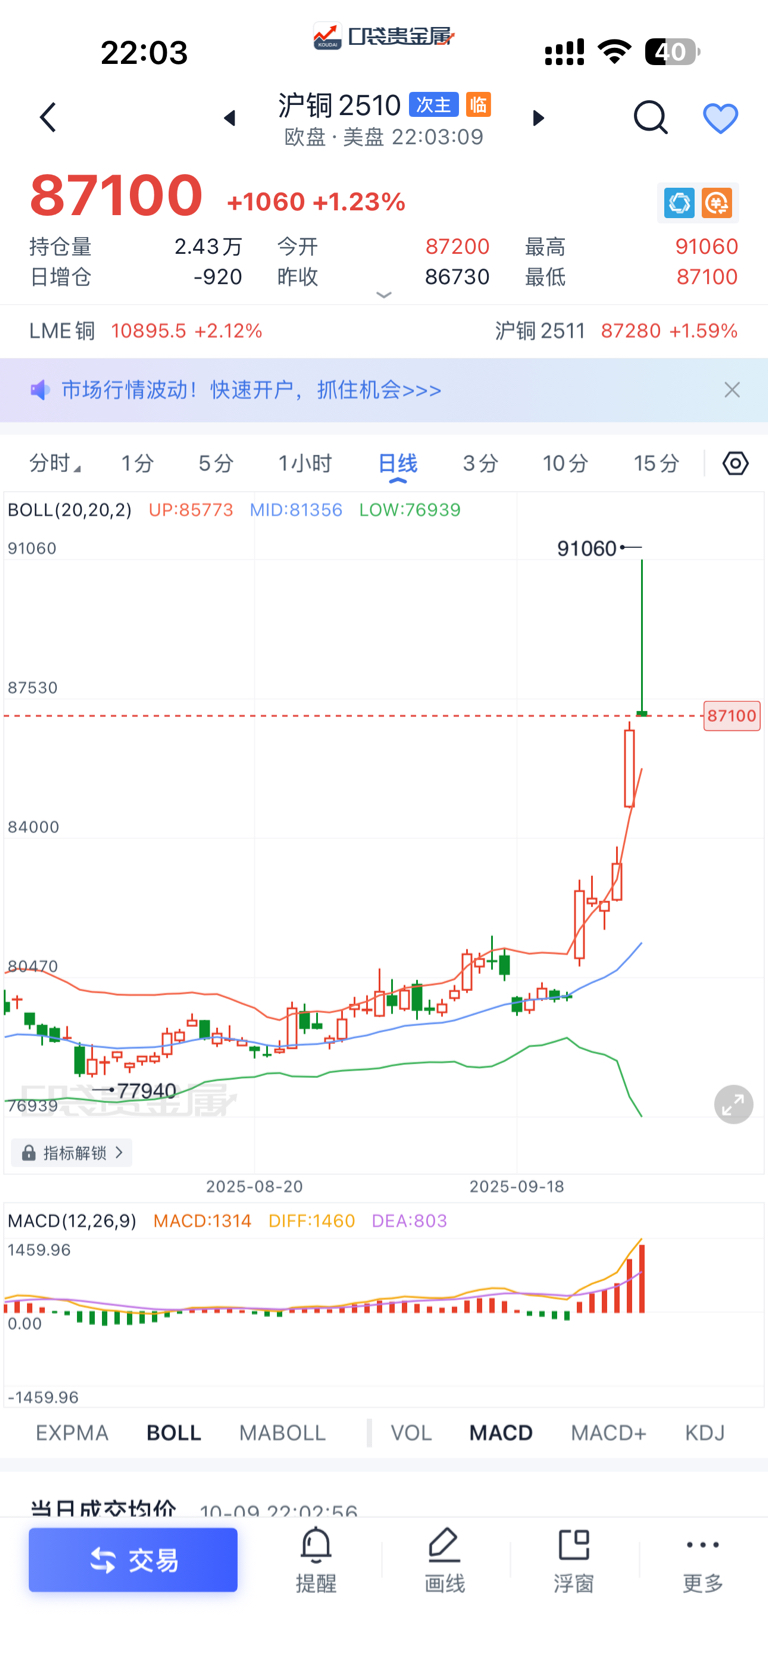Go back with the left arrow icon

47,117
